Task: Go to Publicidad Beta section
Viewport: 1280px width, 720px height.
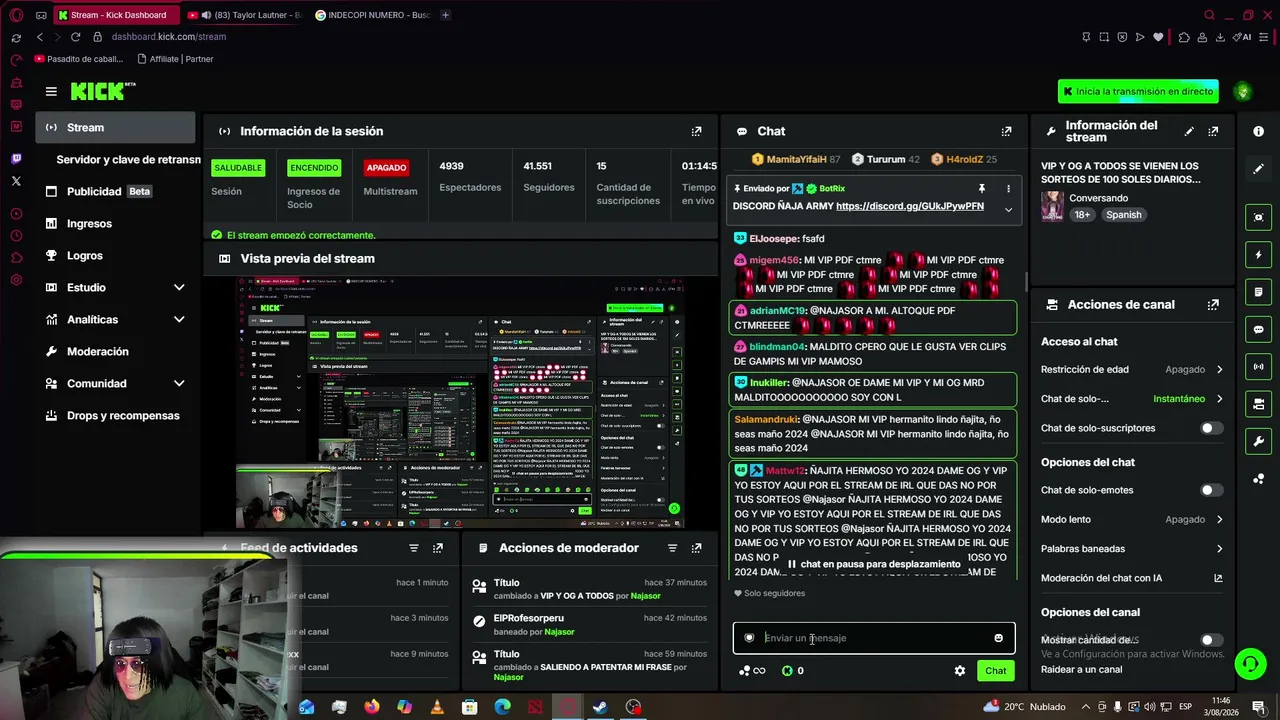Action: pyautogui.click(x=115, y=191)
